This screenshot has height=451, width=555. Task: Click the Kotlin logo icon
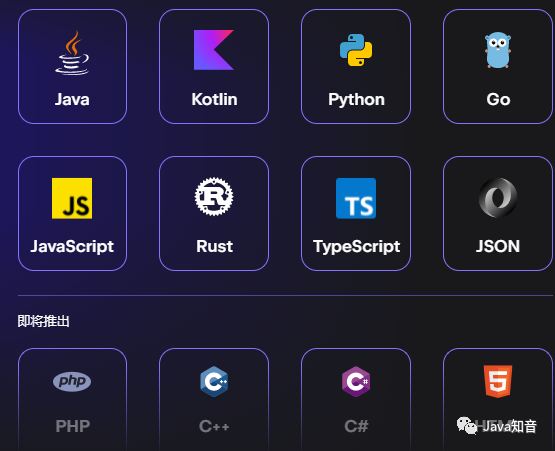click(214, 50)
